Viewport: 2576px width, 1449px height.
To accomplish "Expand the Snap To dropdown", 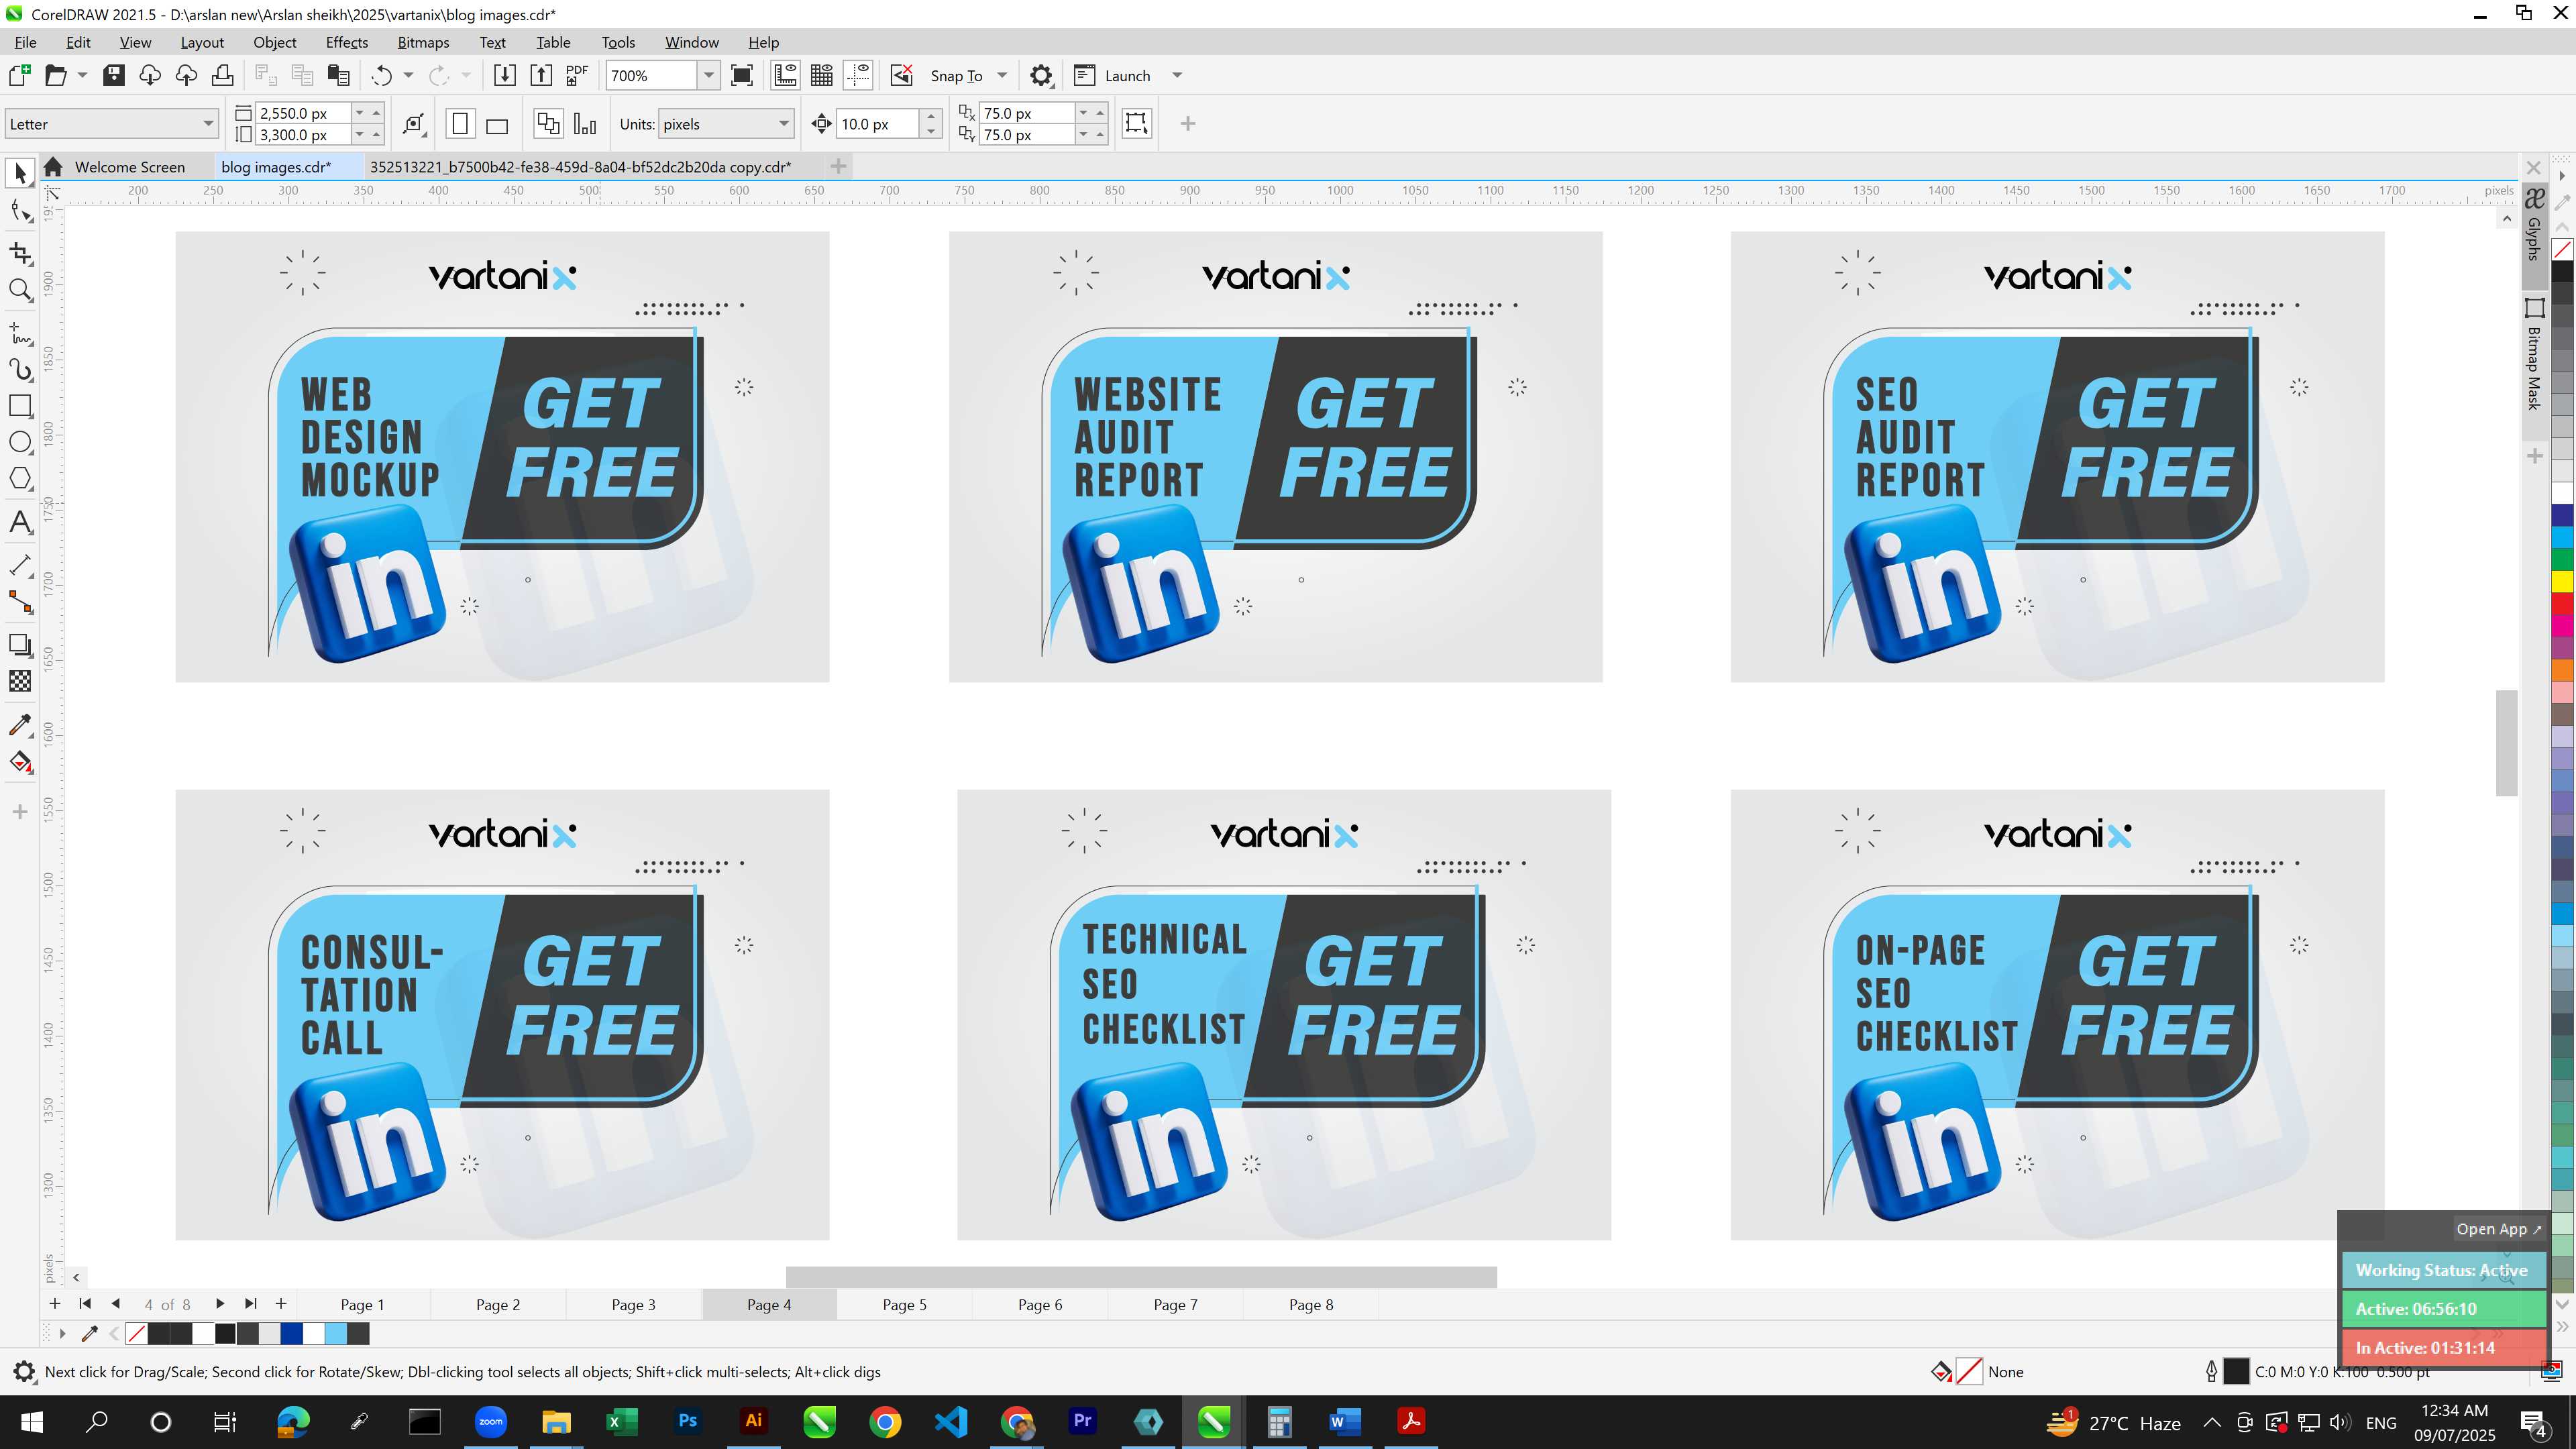I will (x=1002, y=75).
